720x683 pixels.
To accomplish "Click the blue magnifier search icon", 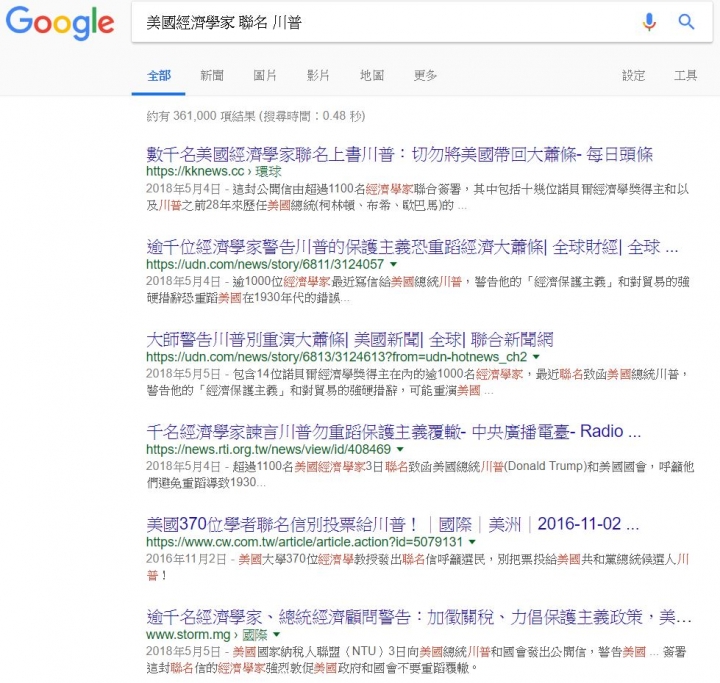I will 686,22.
